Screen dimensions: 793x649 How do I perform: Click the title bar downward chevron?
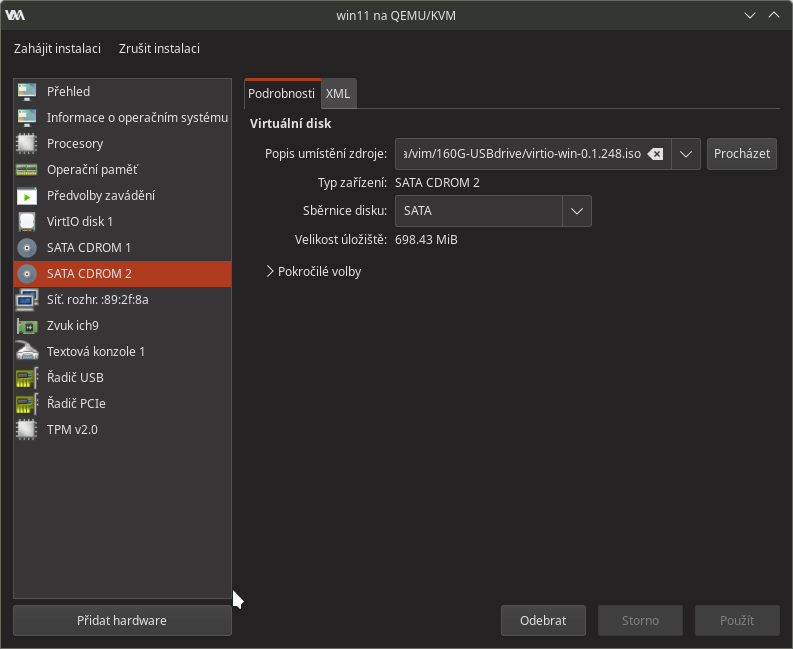(750, 15)
